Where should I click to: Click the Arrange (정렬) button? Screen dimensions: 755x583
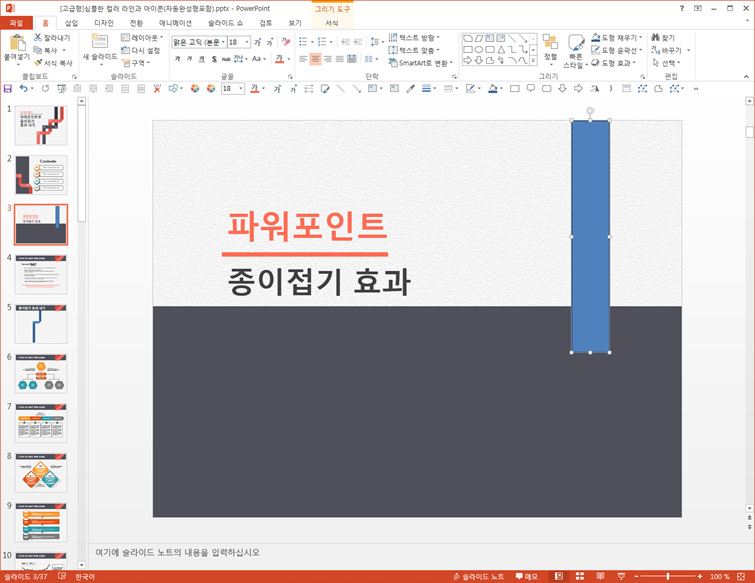550,48
